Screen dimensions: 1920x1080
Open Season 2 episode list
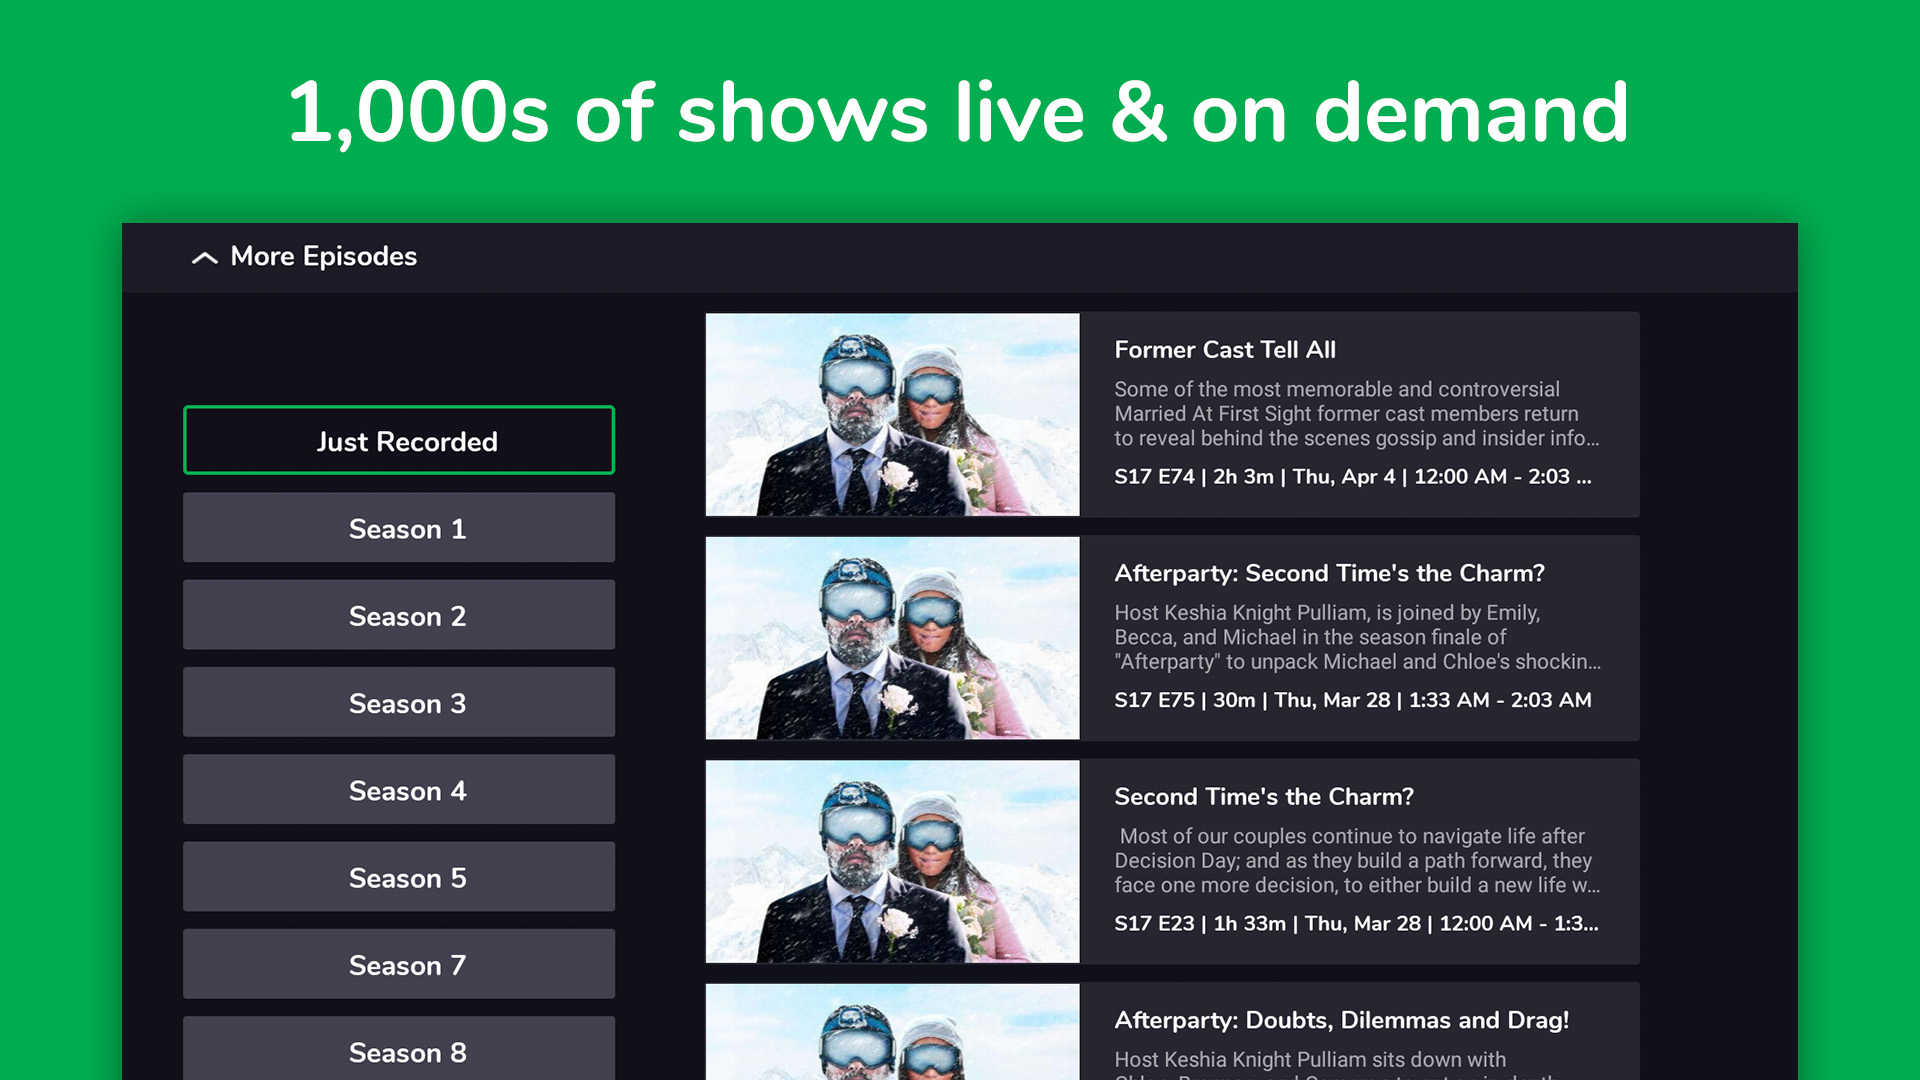pos(398,616)
